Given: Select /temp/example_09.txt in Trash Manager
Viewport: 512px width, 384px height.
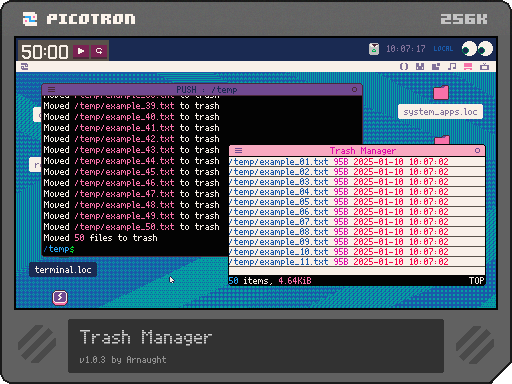Looking at the screenshot, I should point(357,242).
